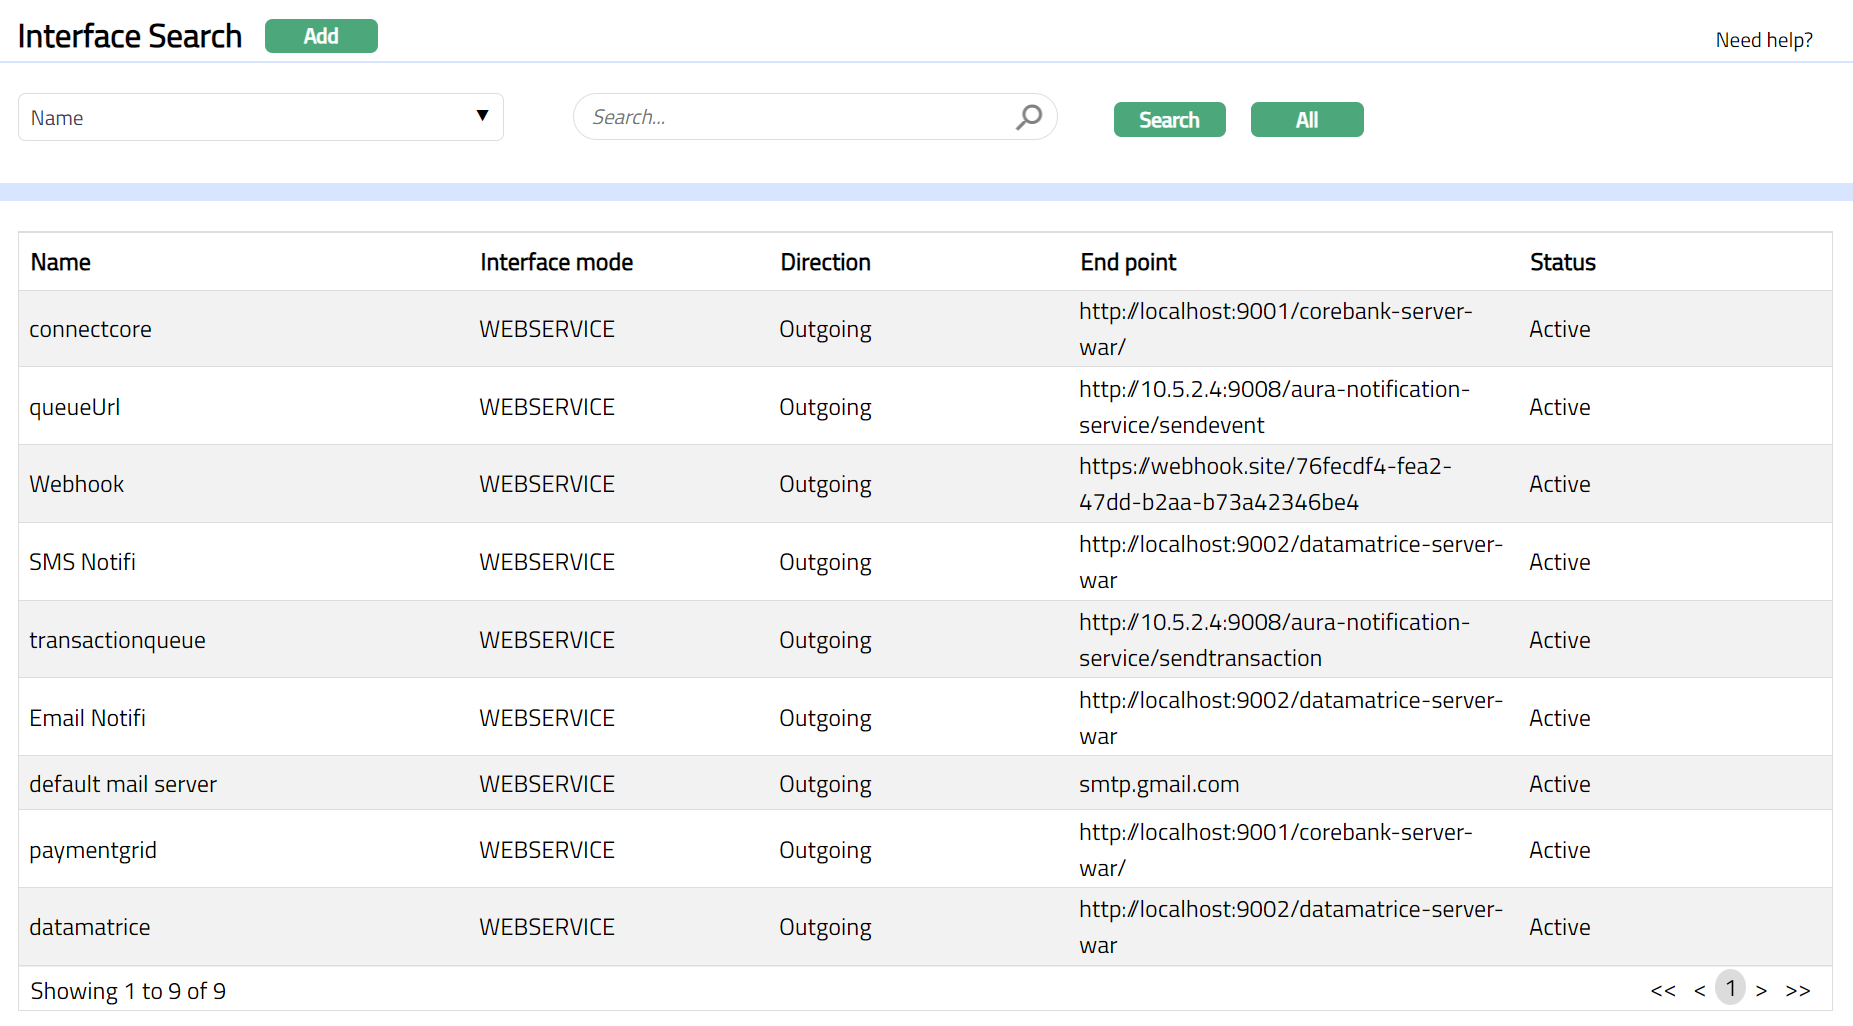Image resolution: width=1853 pixels, height=1026 pixels.
Task: Jump to the last page arrow
Action: pos(1797,990)
